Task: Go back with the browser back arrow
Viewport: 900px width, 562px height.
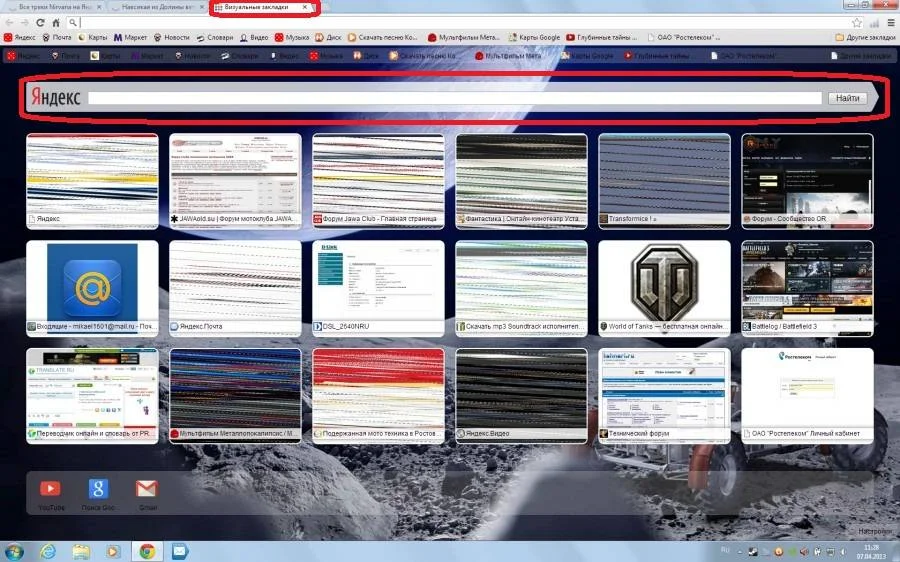Action: [x=10, y=23]
